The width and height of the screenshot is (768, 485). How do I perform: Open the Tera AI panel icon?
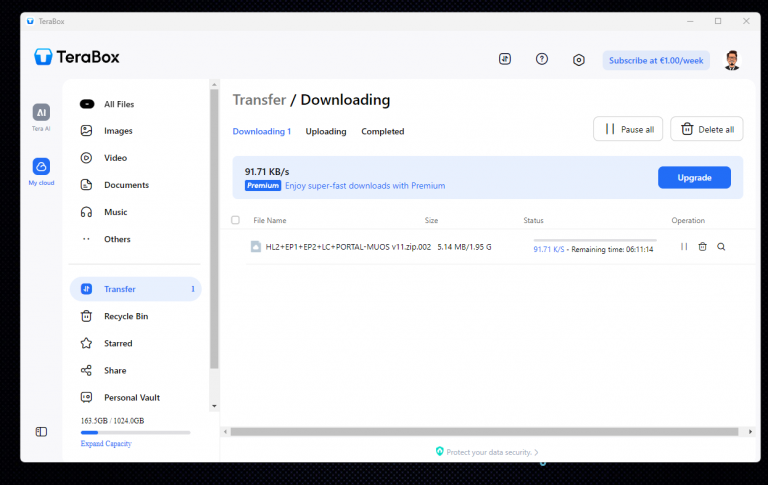[x=41, y=113]
